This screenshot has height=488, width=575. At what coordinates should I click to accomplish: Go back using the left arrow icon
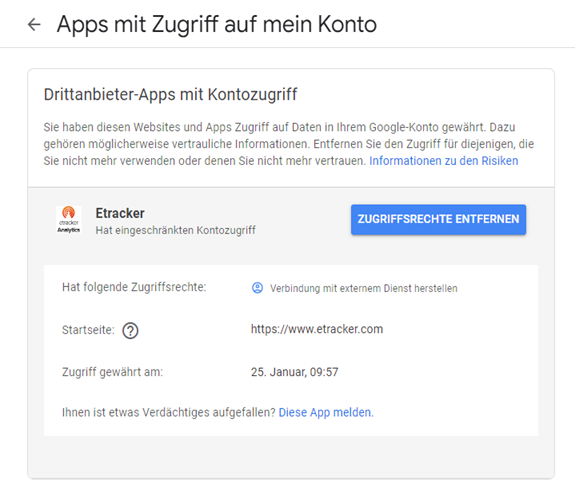pos(34,25)
